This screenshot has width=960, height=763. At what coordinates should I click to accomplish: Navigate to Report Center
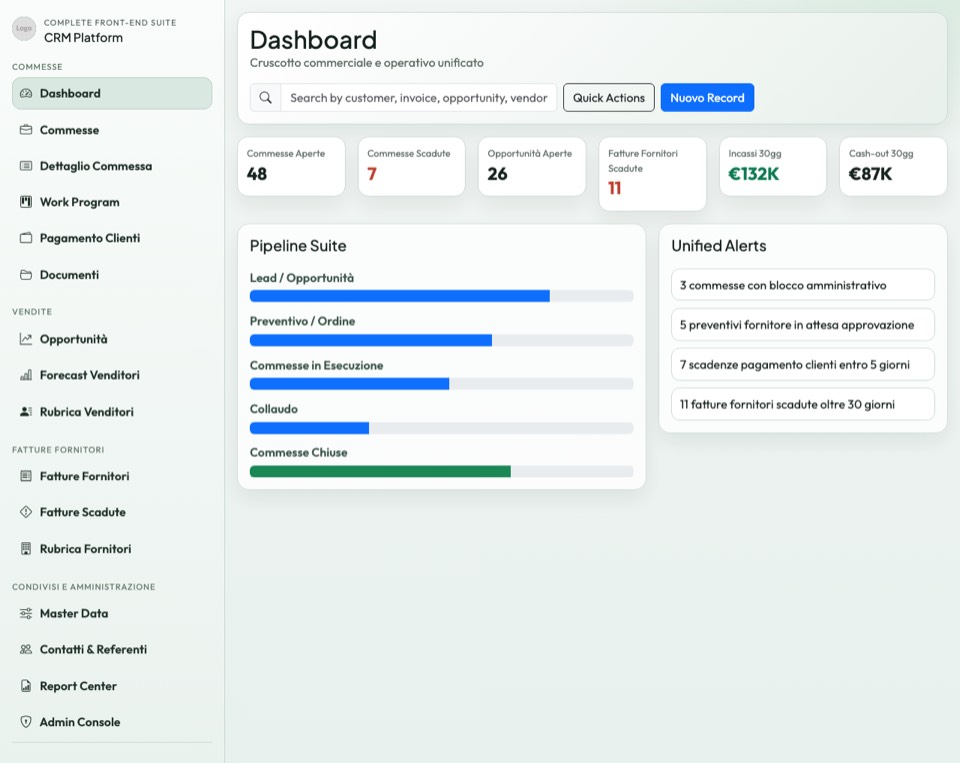pyautogui.click(x=112, y=686)
